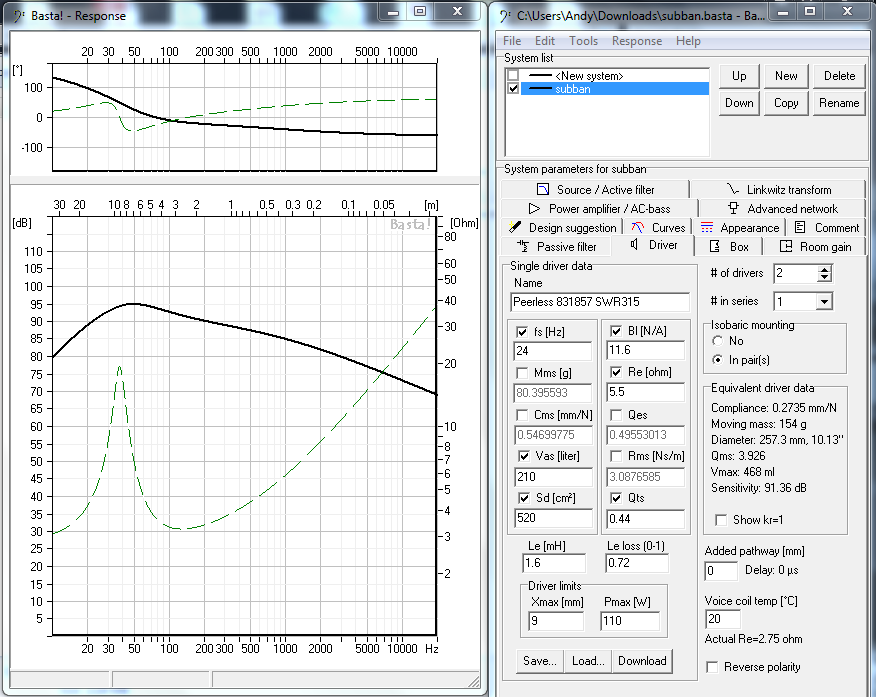Click the Bl field showing 11.6
Screen dimensions: 876x697
tap(646, 350)
